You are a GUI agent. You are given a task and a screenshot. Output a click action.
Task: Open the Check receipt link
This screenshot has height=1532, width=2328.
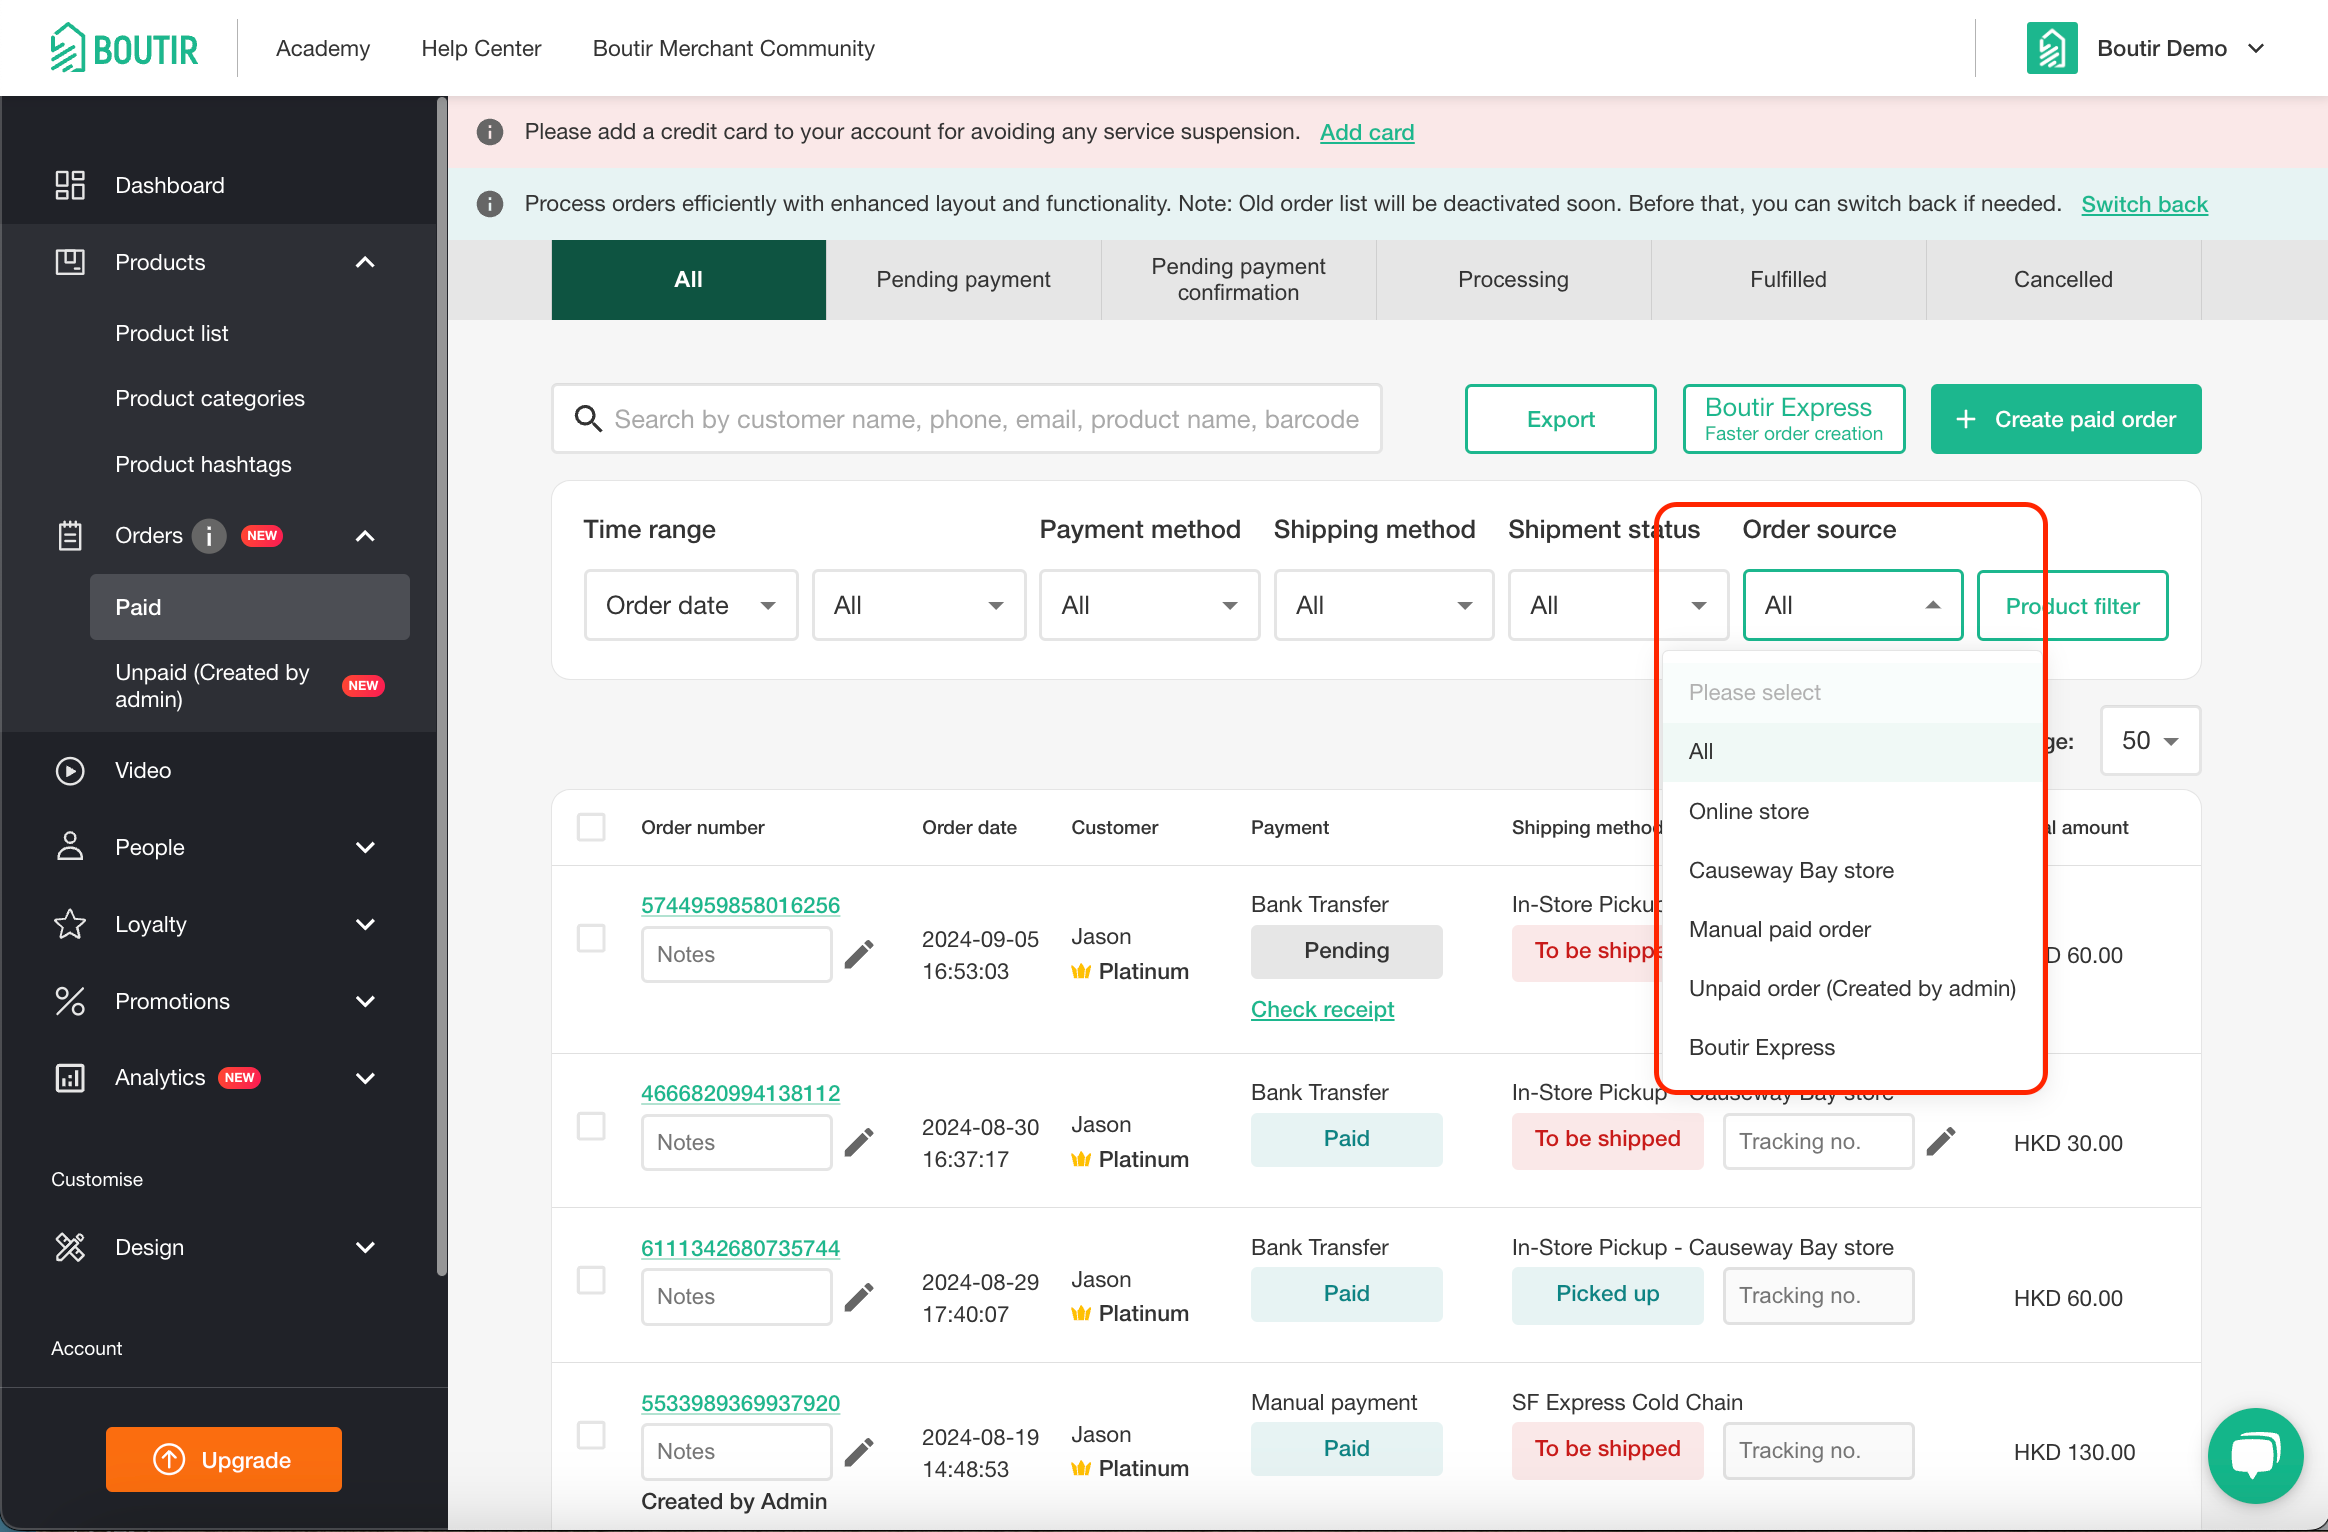tap(1322, 1009)
